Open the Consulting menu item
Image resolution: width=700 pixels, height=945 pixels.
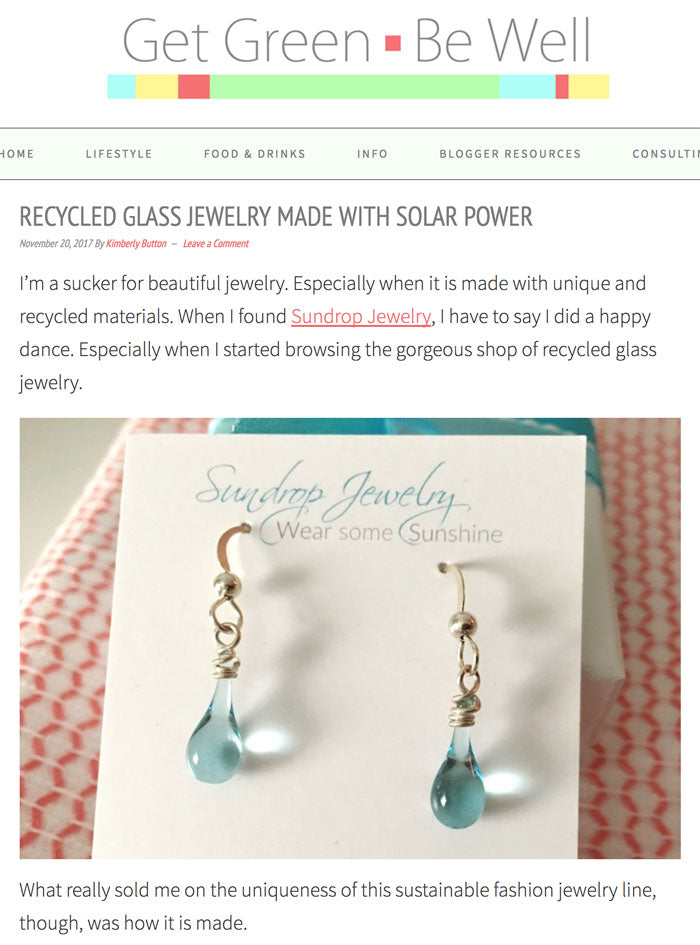(666, 154)
